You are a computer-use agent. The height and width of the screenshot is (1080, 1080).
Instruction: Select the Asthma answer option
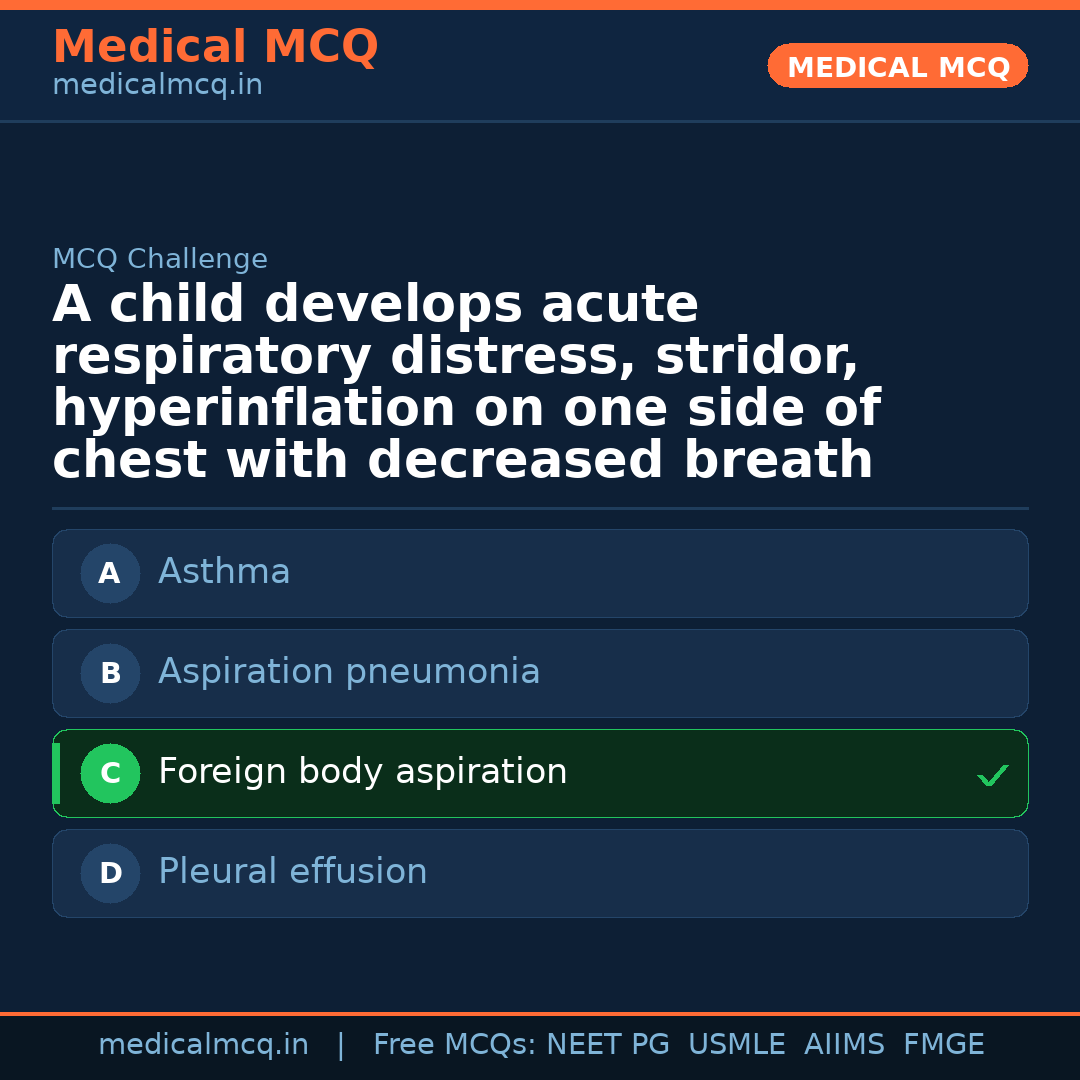pyautogui.click(x=540, y=573)
